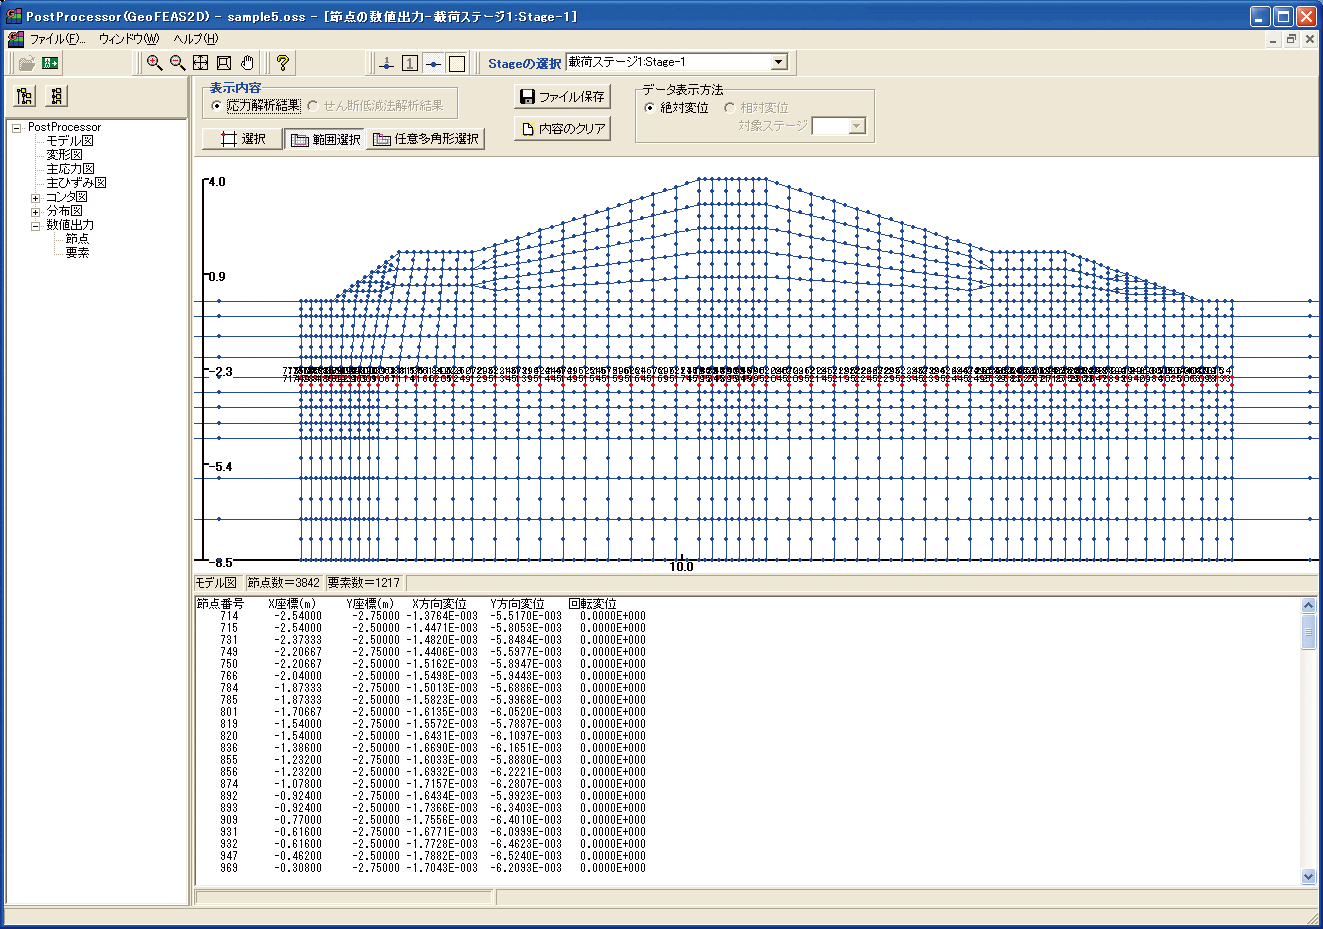Viewport: 1323px width, 929px height.
Task: Select 絶対変位 radio button
Action: tap(650, 108)
